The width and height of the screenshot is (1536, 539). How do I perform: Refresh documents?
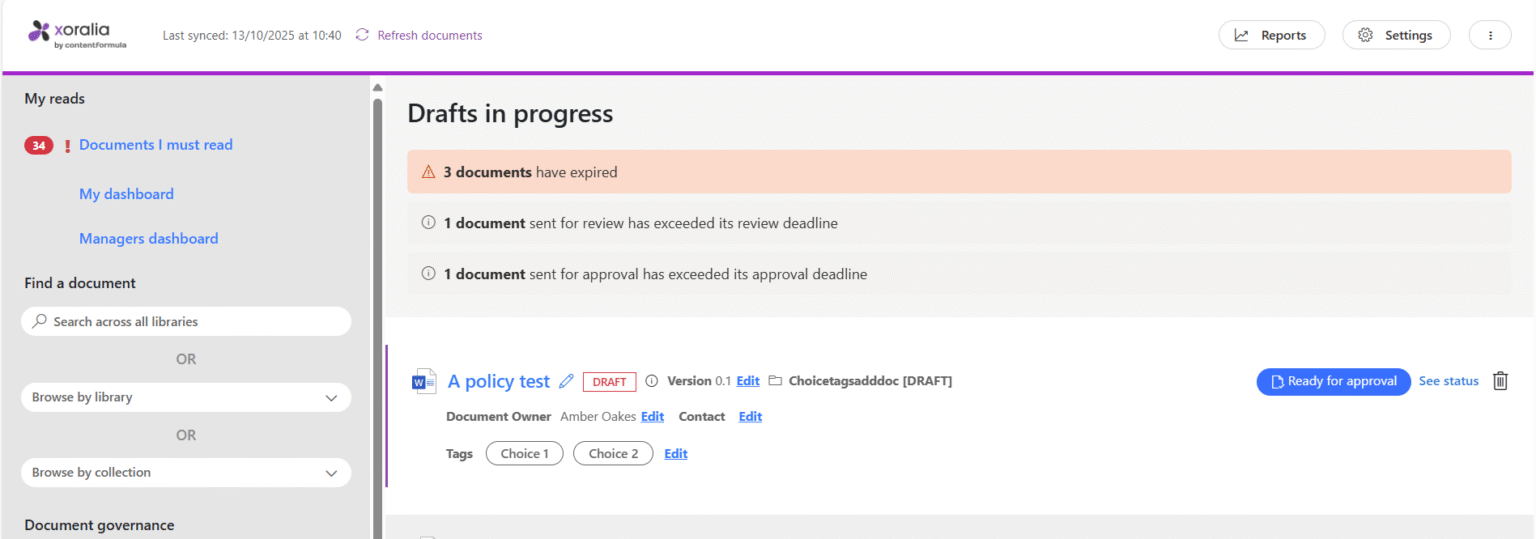(x=419, y=35)
